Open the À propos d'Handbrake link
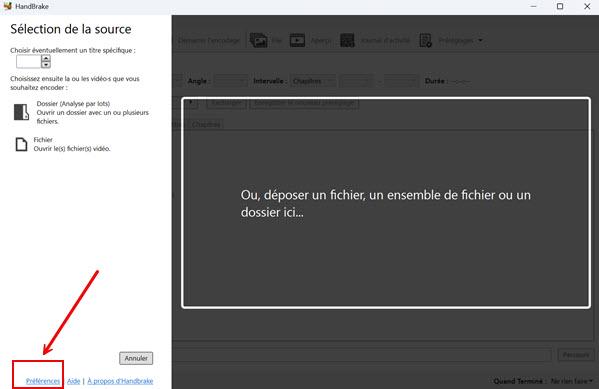 pyautogui.click(x=120, y=381)
